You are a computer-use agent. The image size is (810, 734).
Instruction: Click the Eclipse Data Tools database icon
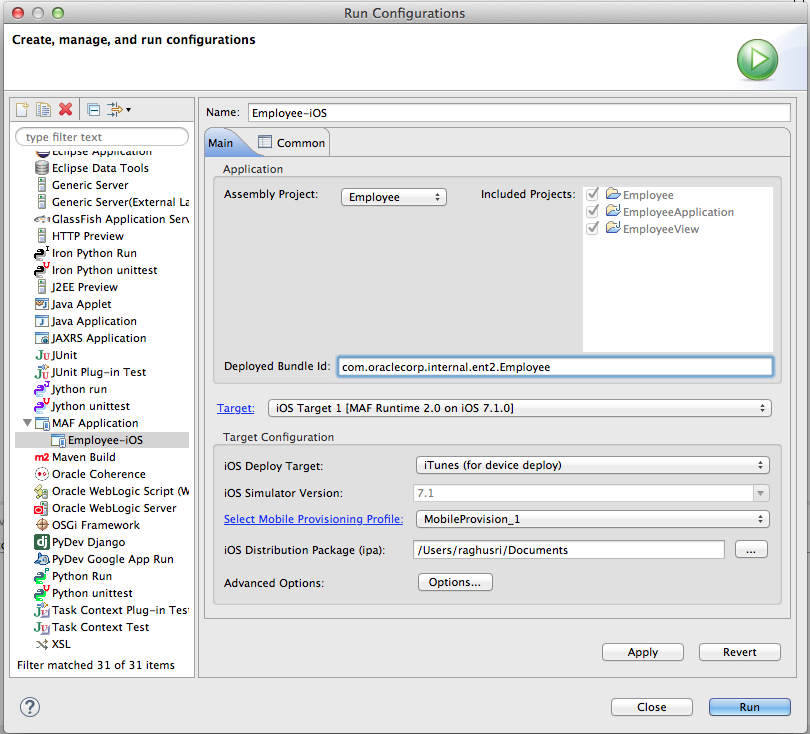click(x=42, y=168)
